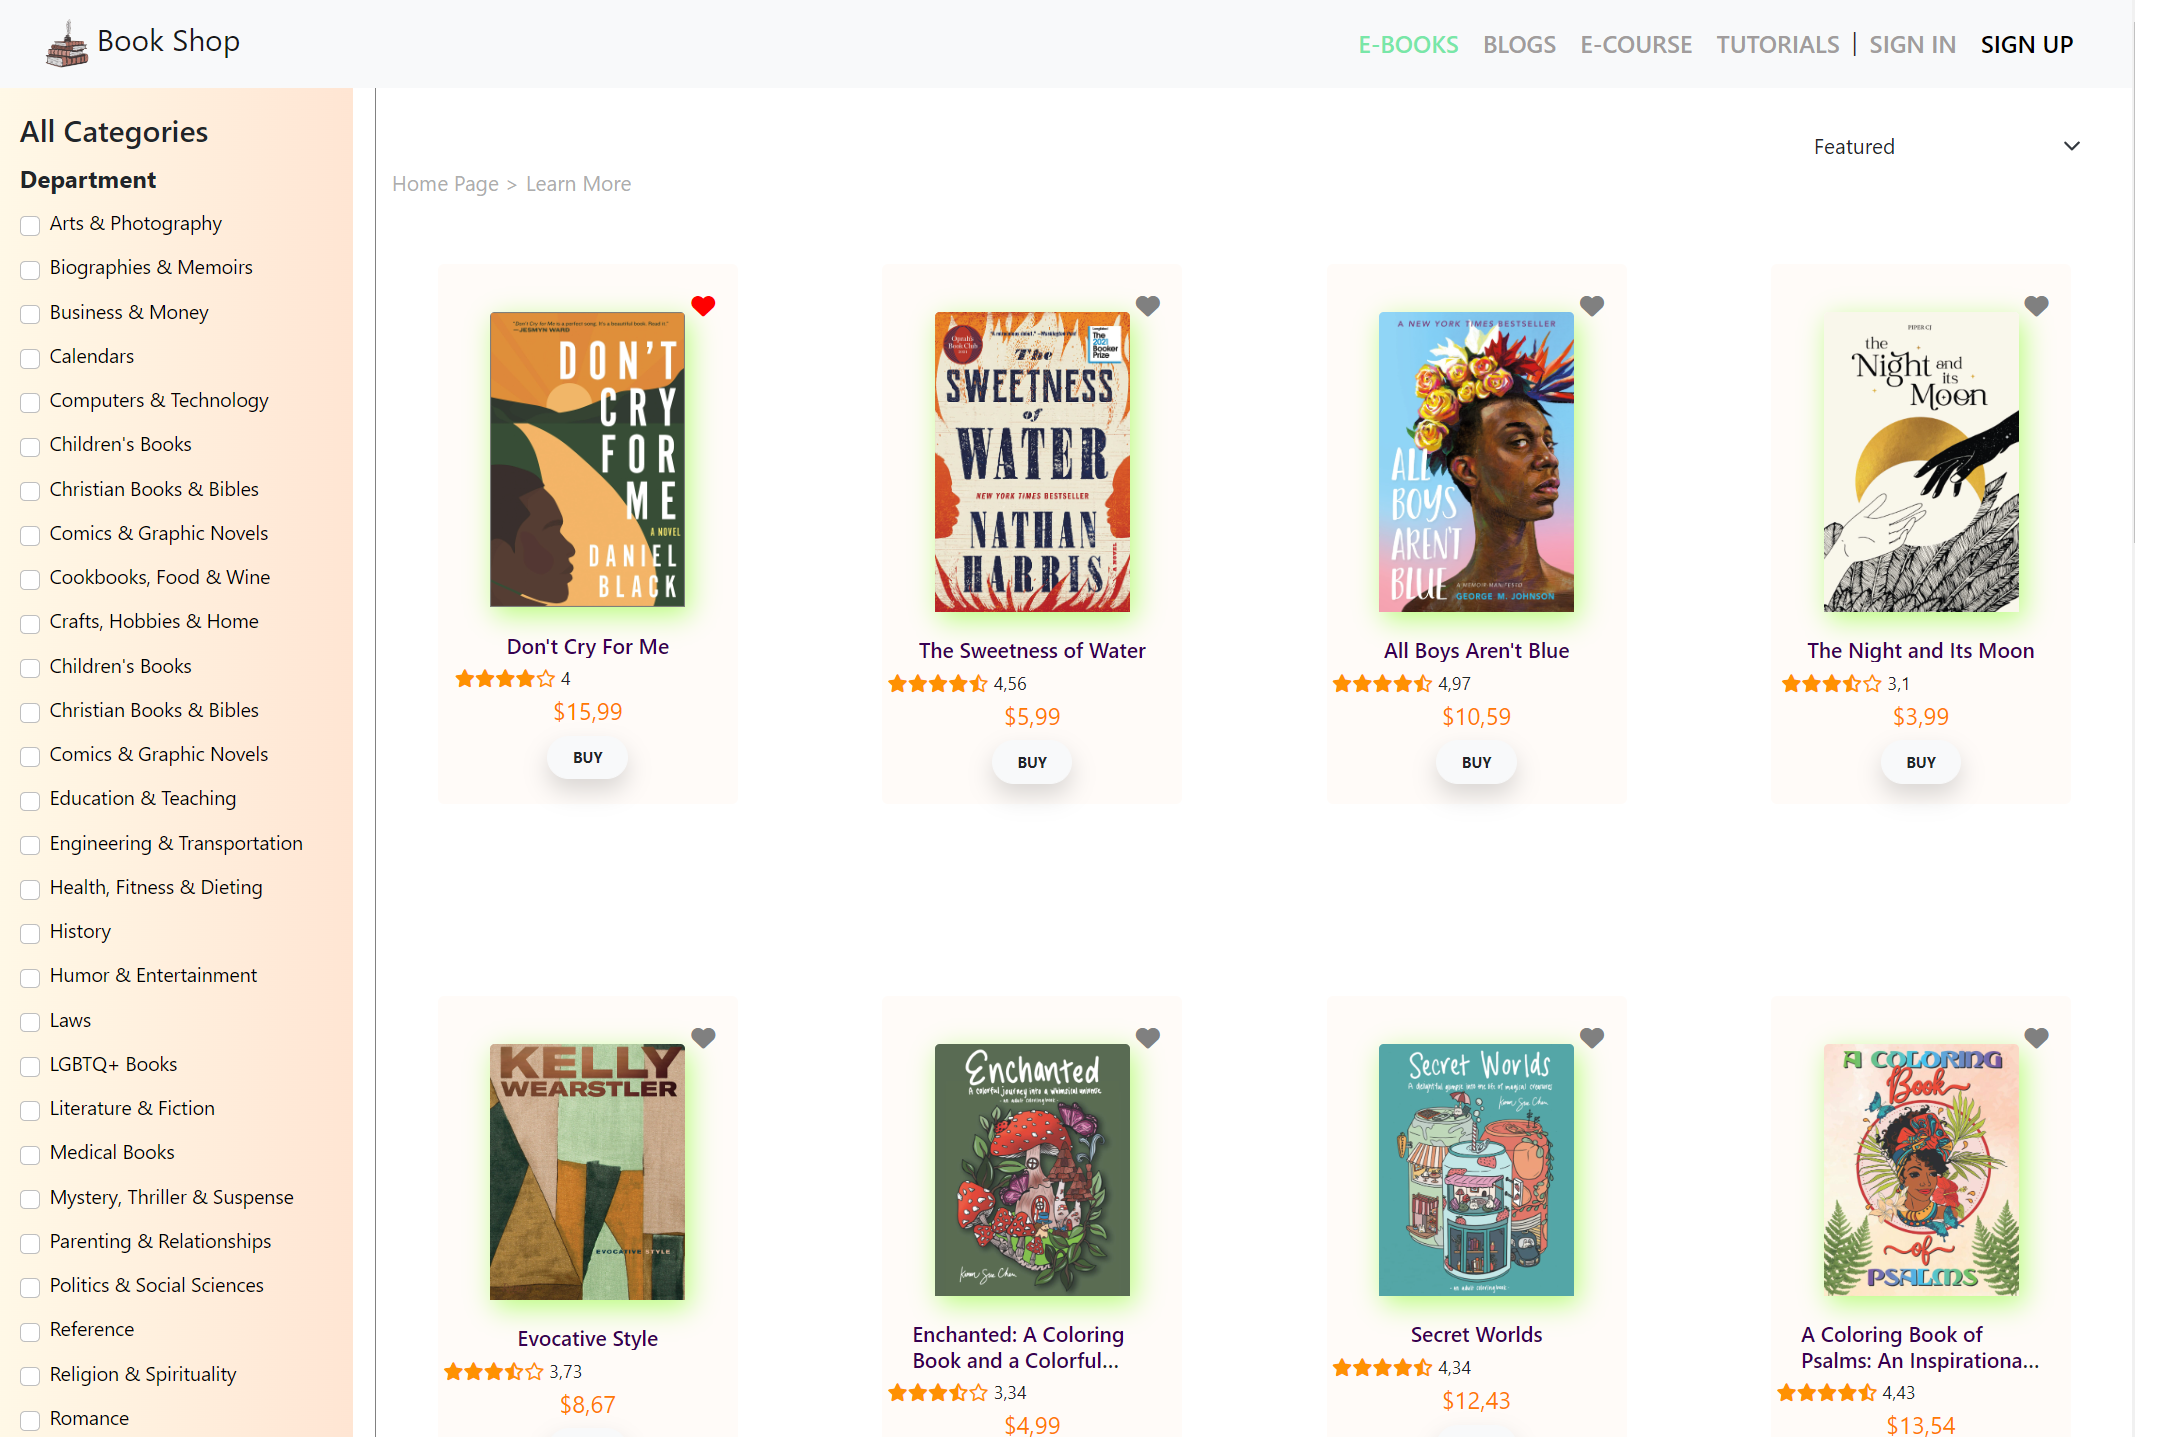Go to the BLOGS navigation item
This screenshot has width=2168, height=1440.
[x=1518, y=45]
